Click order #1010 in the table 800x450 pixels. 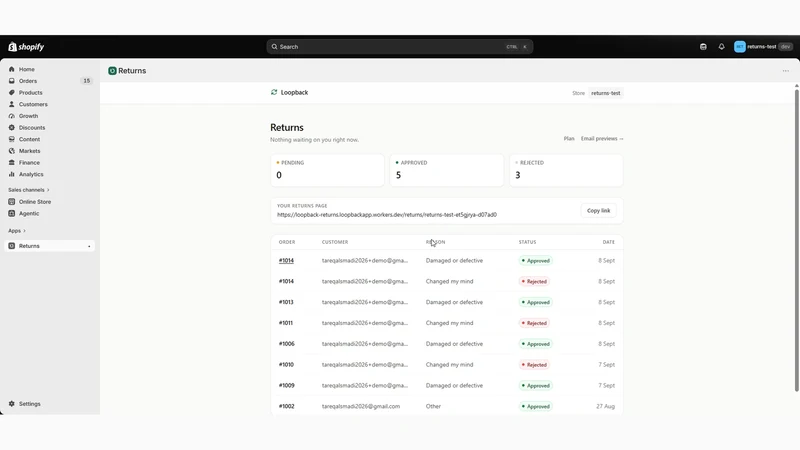point(286,365)
